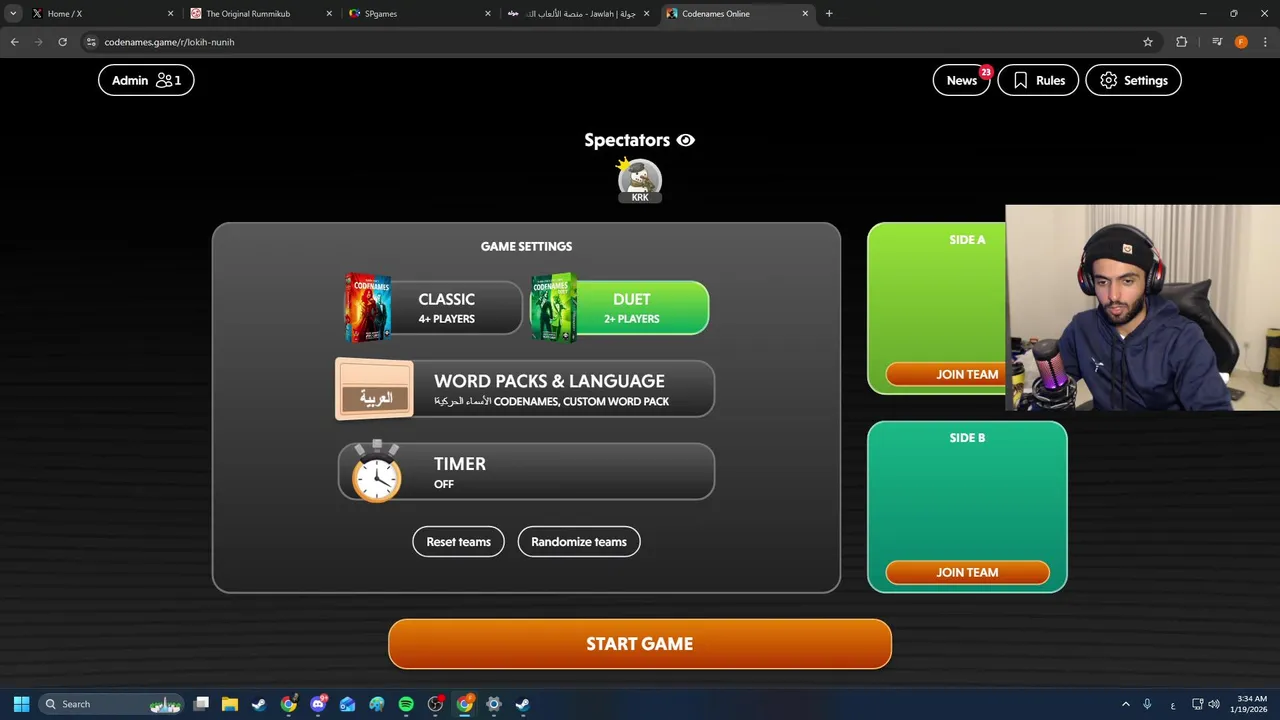Click the News badge showing 23

coord(986,72)
